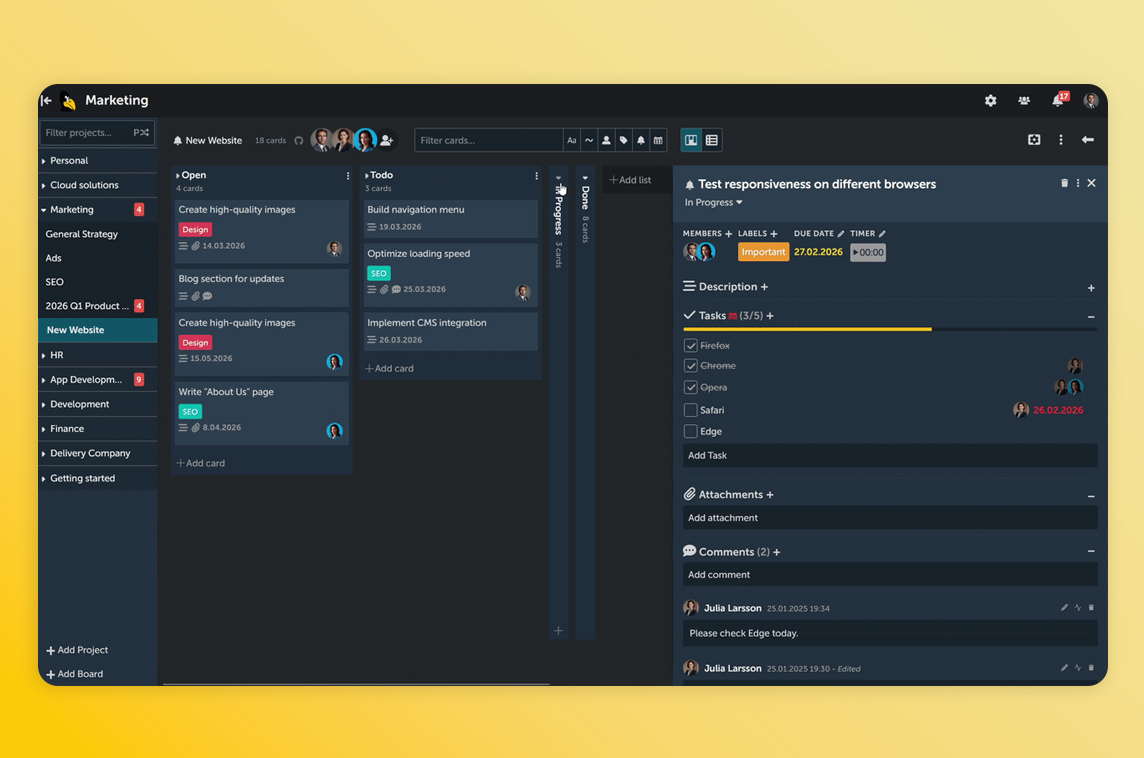Open the In Progress list dropdown
Screen dimensions: 1144x758
coord(714,203)
